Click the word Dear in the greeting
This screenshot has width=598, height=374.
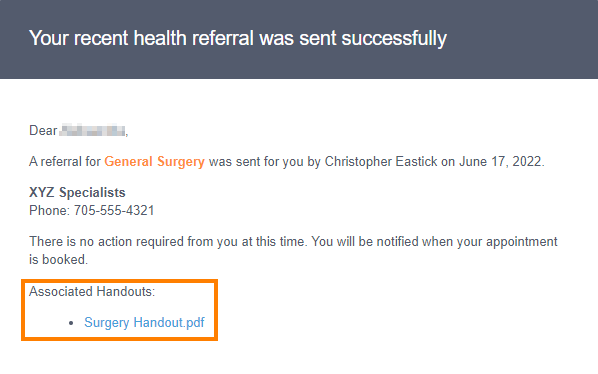pos(43,130)
